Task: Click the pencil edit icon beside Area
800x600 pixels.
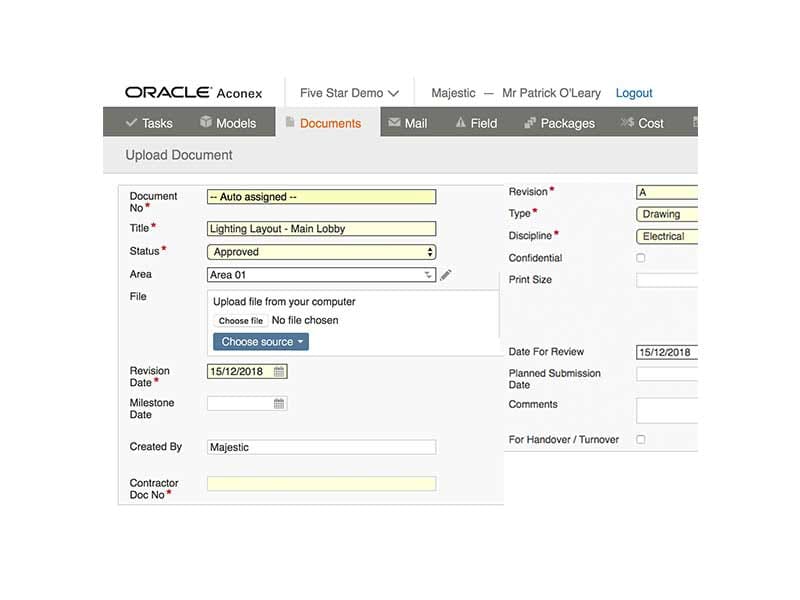Action: pyautogui.click(x=446, y=274)
